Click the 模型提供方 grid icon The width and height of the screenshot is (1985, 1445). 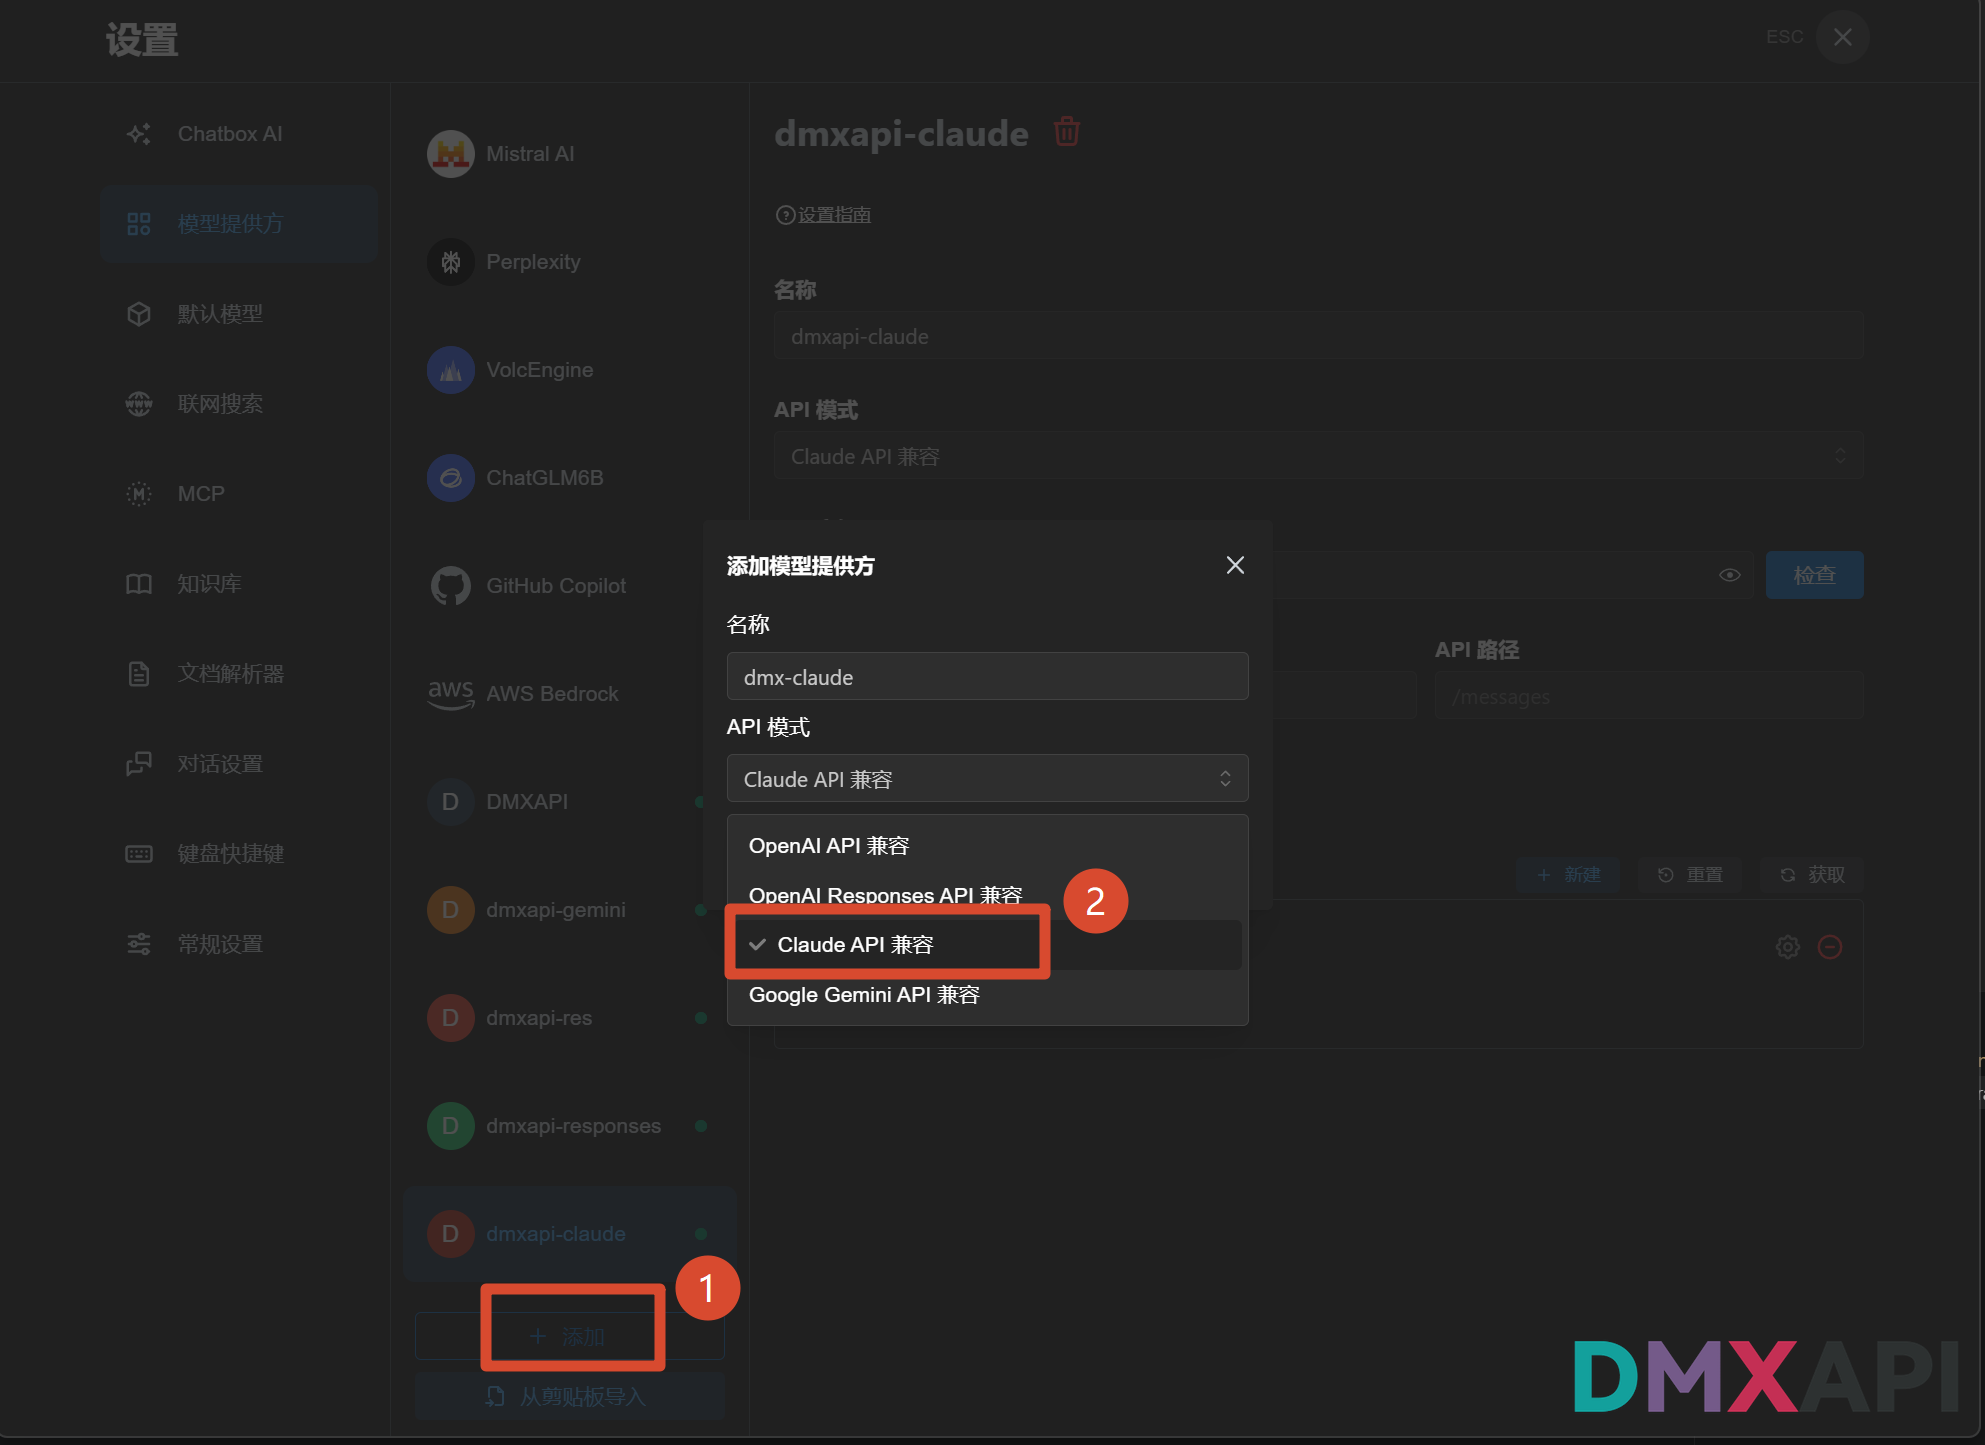coord(139,224)
